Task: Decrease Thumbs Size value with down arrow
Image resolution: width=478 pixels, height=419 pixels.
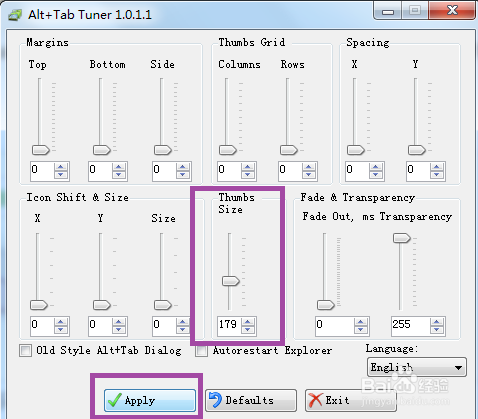Action: pos(248,329)
